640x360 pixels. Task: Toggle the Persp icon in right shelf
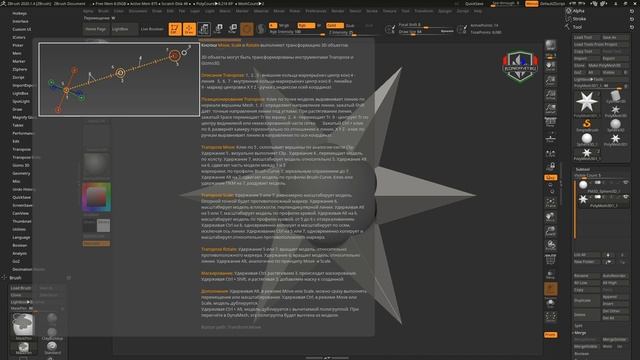tap(551, 122)
